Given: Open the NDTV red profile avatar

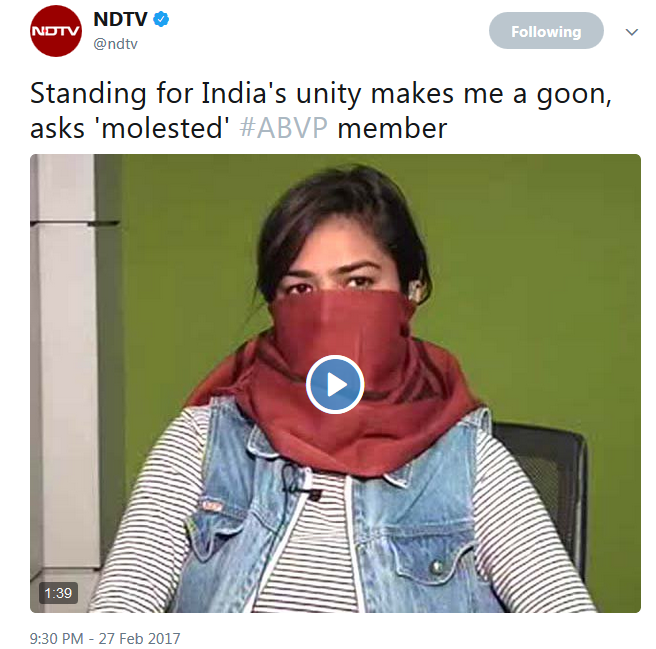Looking at the screenshot, I should click(x=56, y=31).
